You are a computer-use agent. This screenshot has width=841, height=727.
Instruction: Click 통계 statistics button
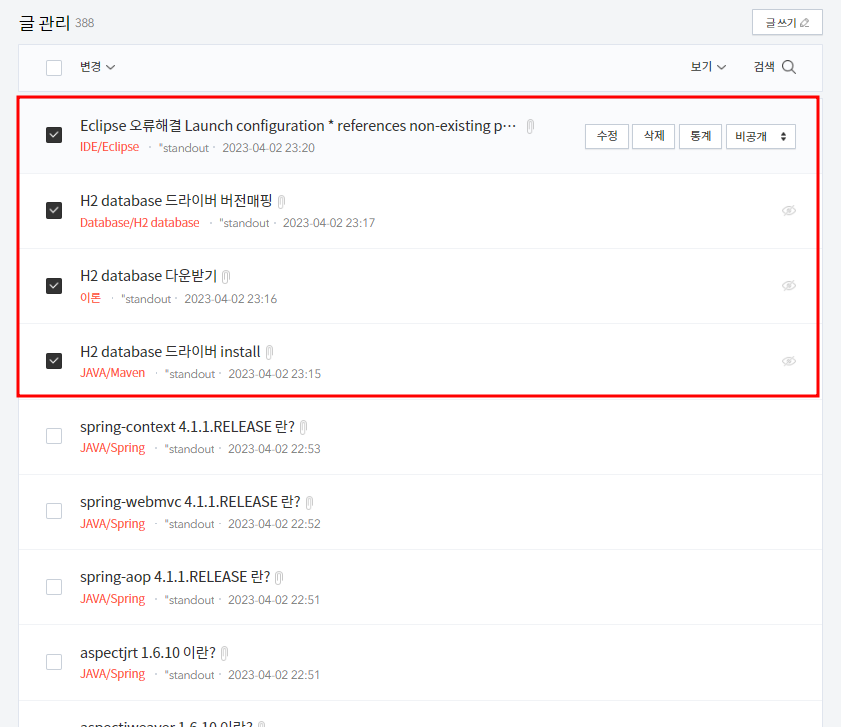pyautogui.click(x=700, y=136)
